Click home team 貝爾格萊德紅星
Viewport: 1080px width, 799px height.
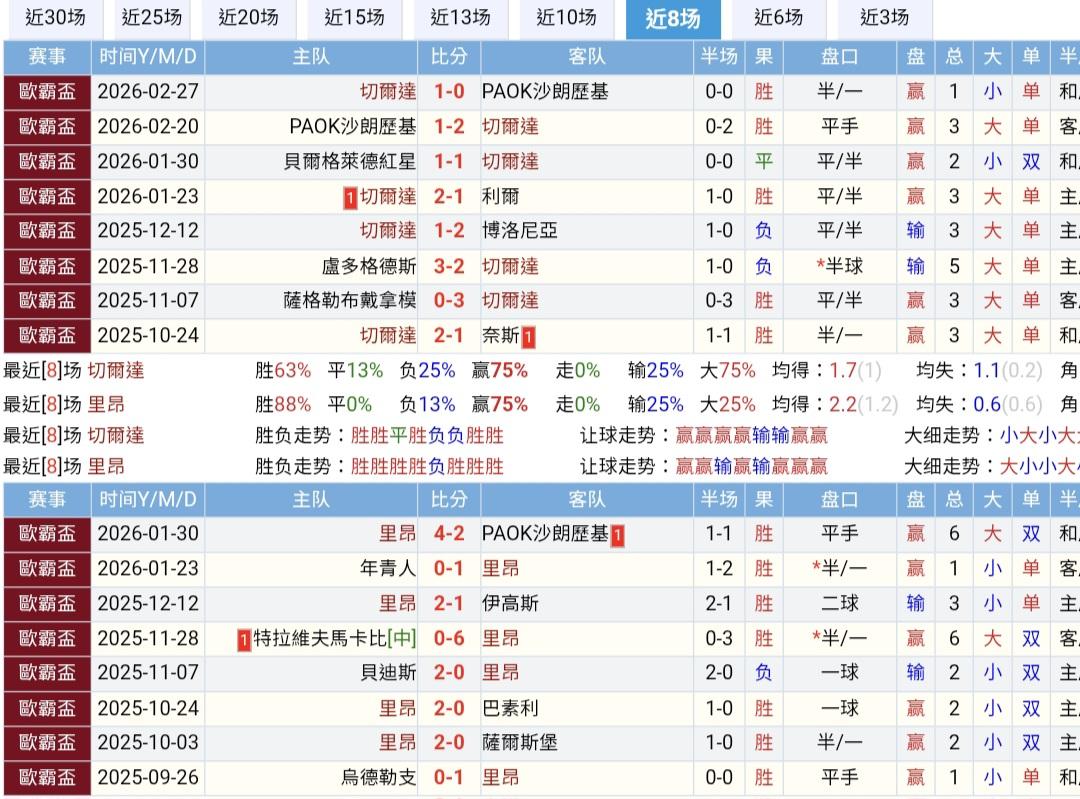click(350, 162)
